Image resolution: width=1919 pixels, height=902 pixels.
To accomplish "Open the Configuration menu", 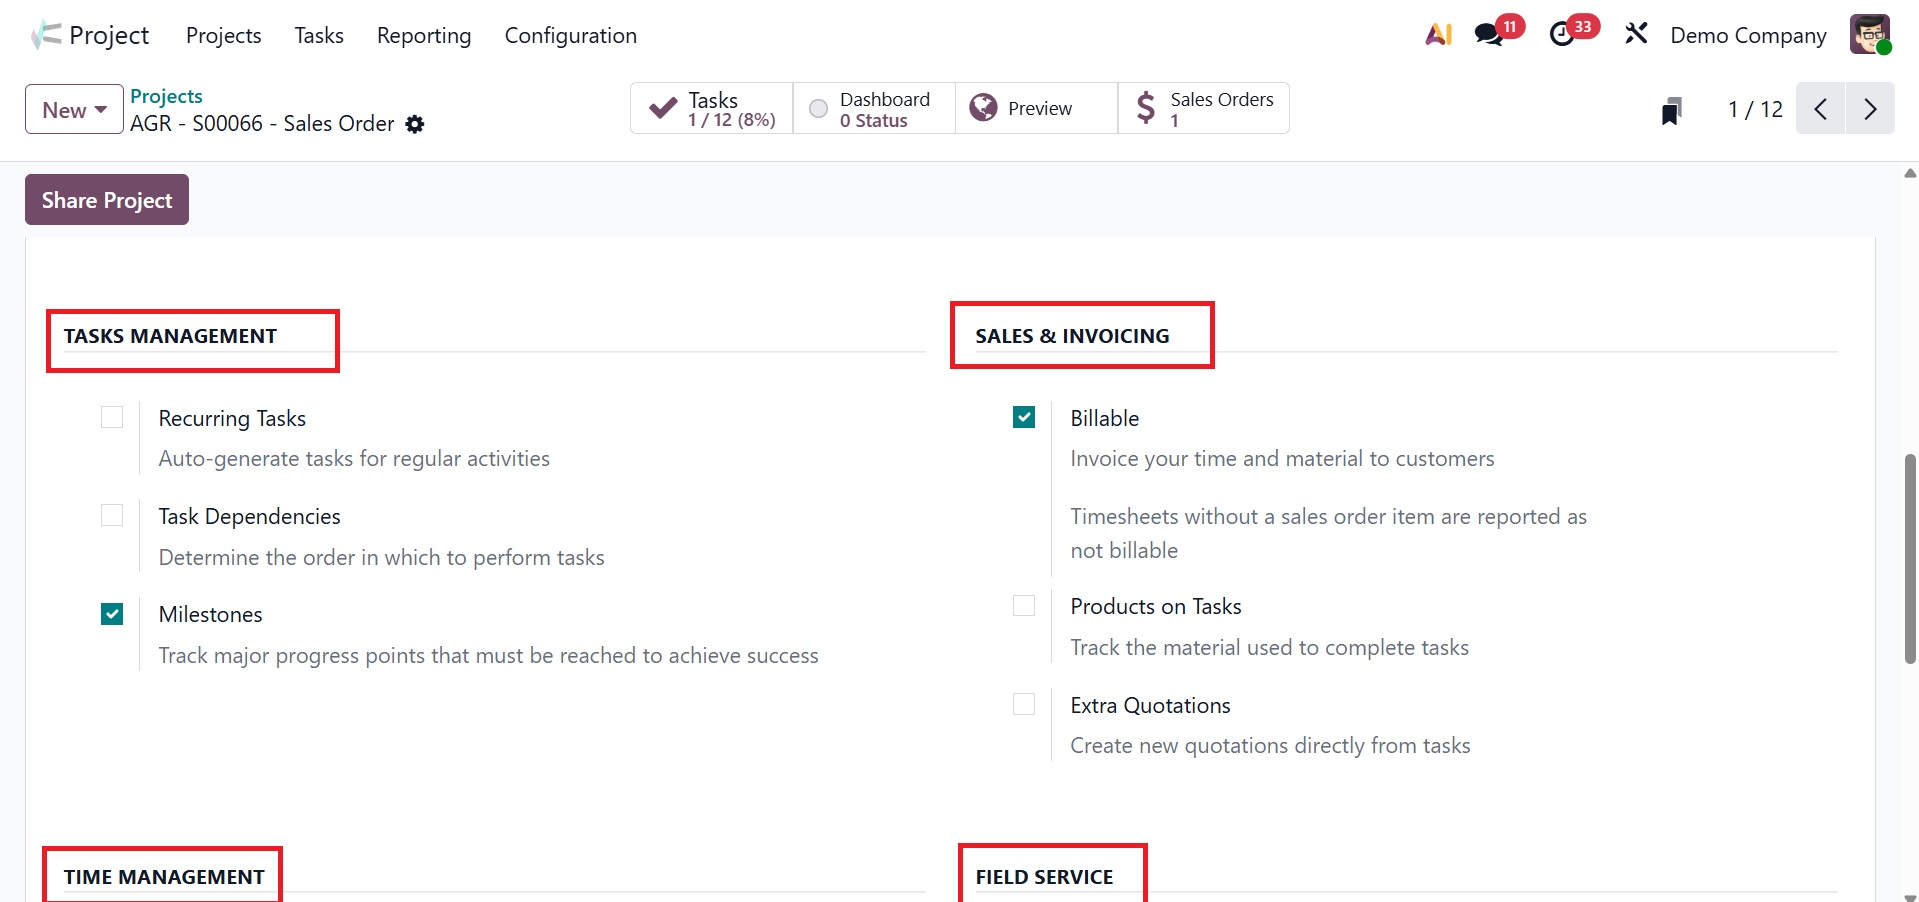I will tap(570, 36).
